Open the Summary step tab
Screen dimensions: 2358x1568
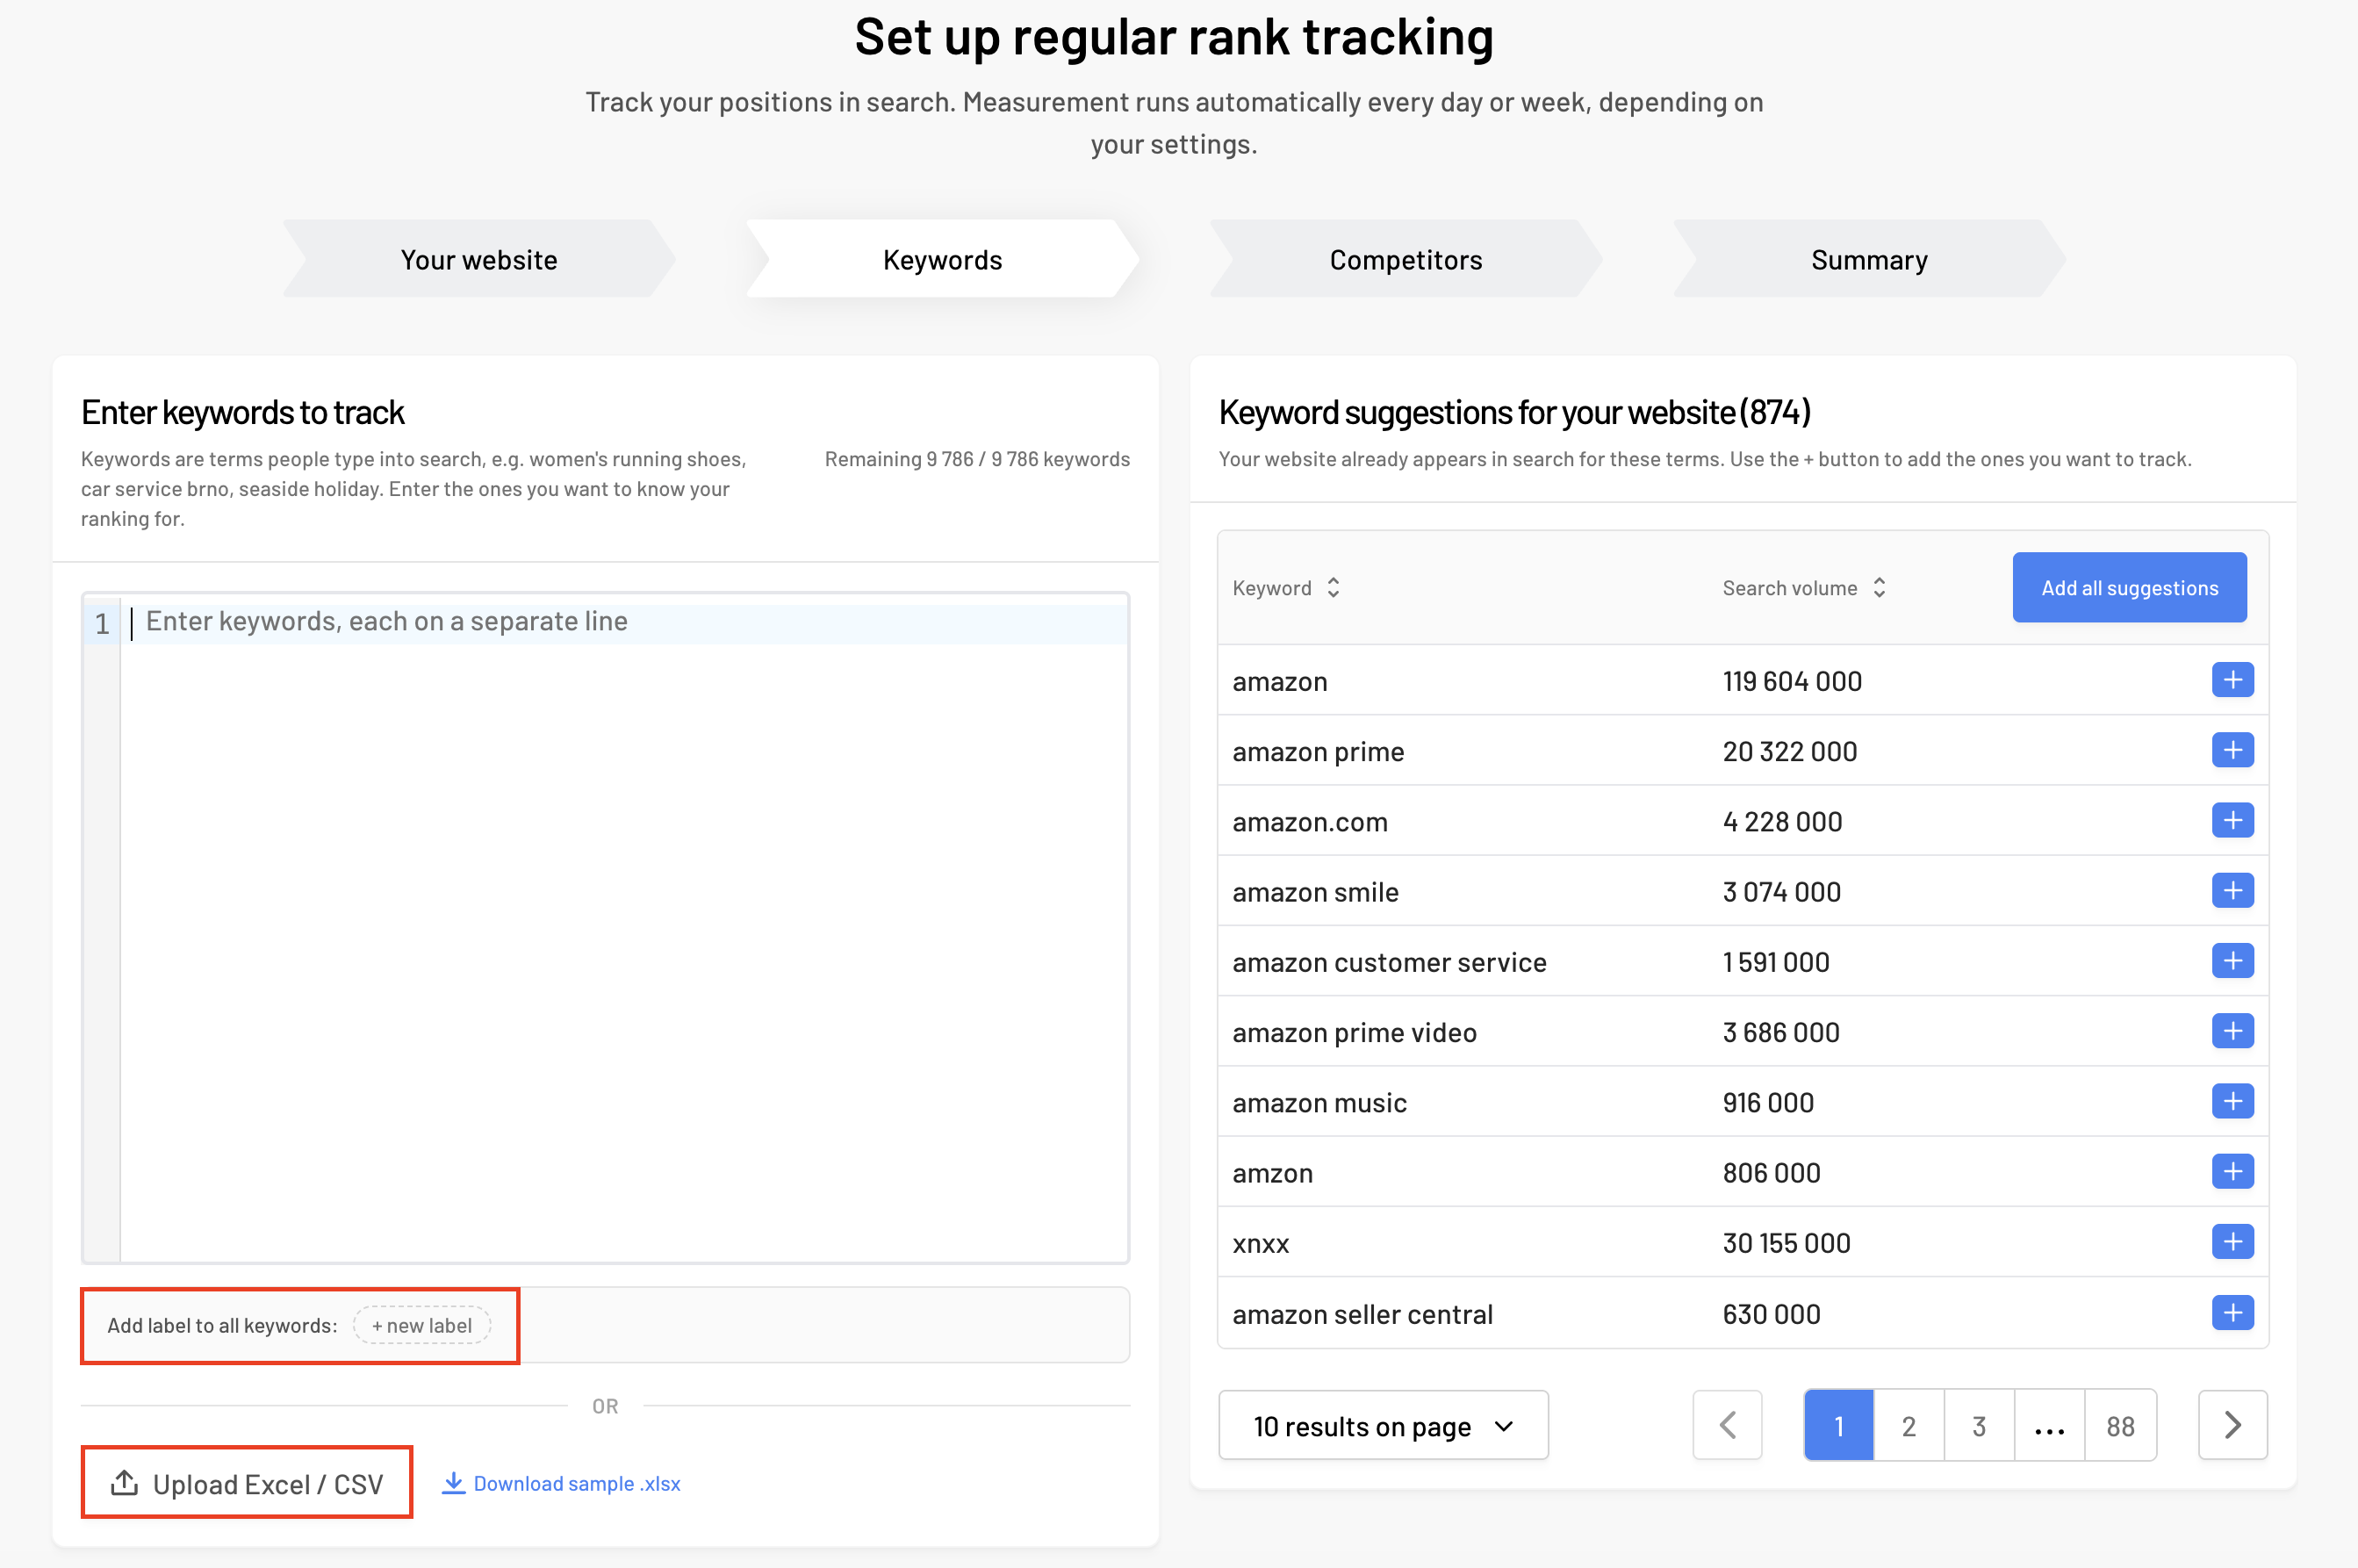[1868, 259]
